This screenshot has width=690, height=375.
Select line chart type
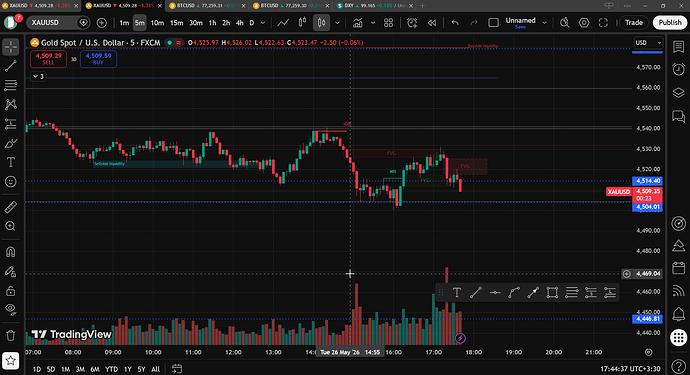point(283,22)
